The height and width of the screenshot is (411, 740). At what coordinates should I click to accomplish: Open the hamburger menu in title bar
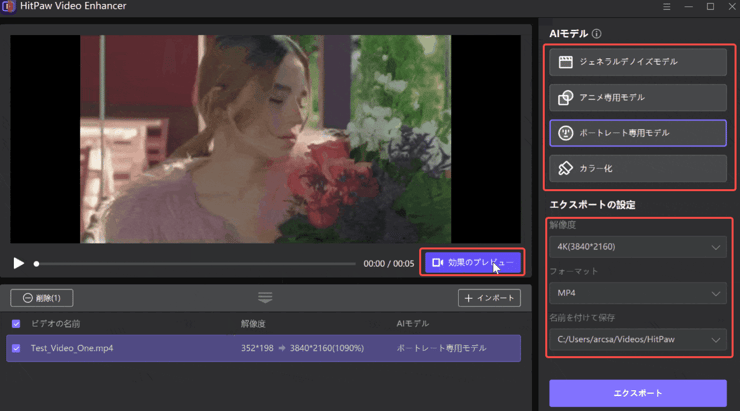667,7
